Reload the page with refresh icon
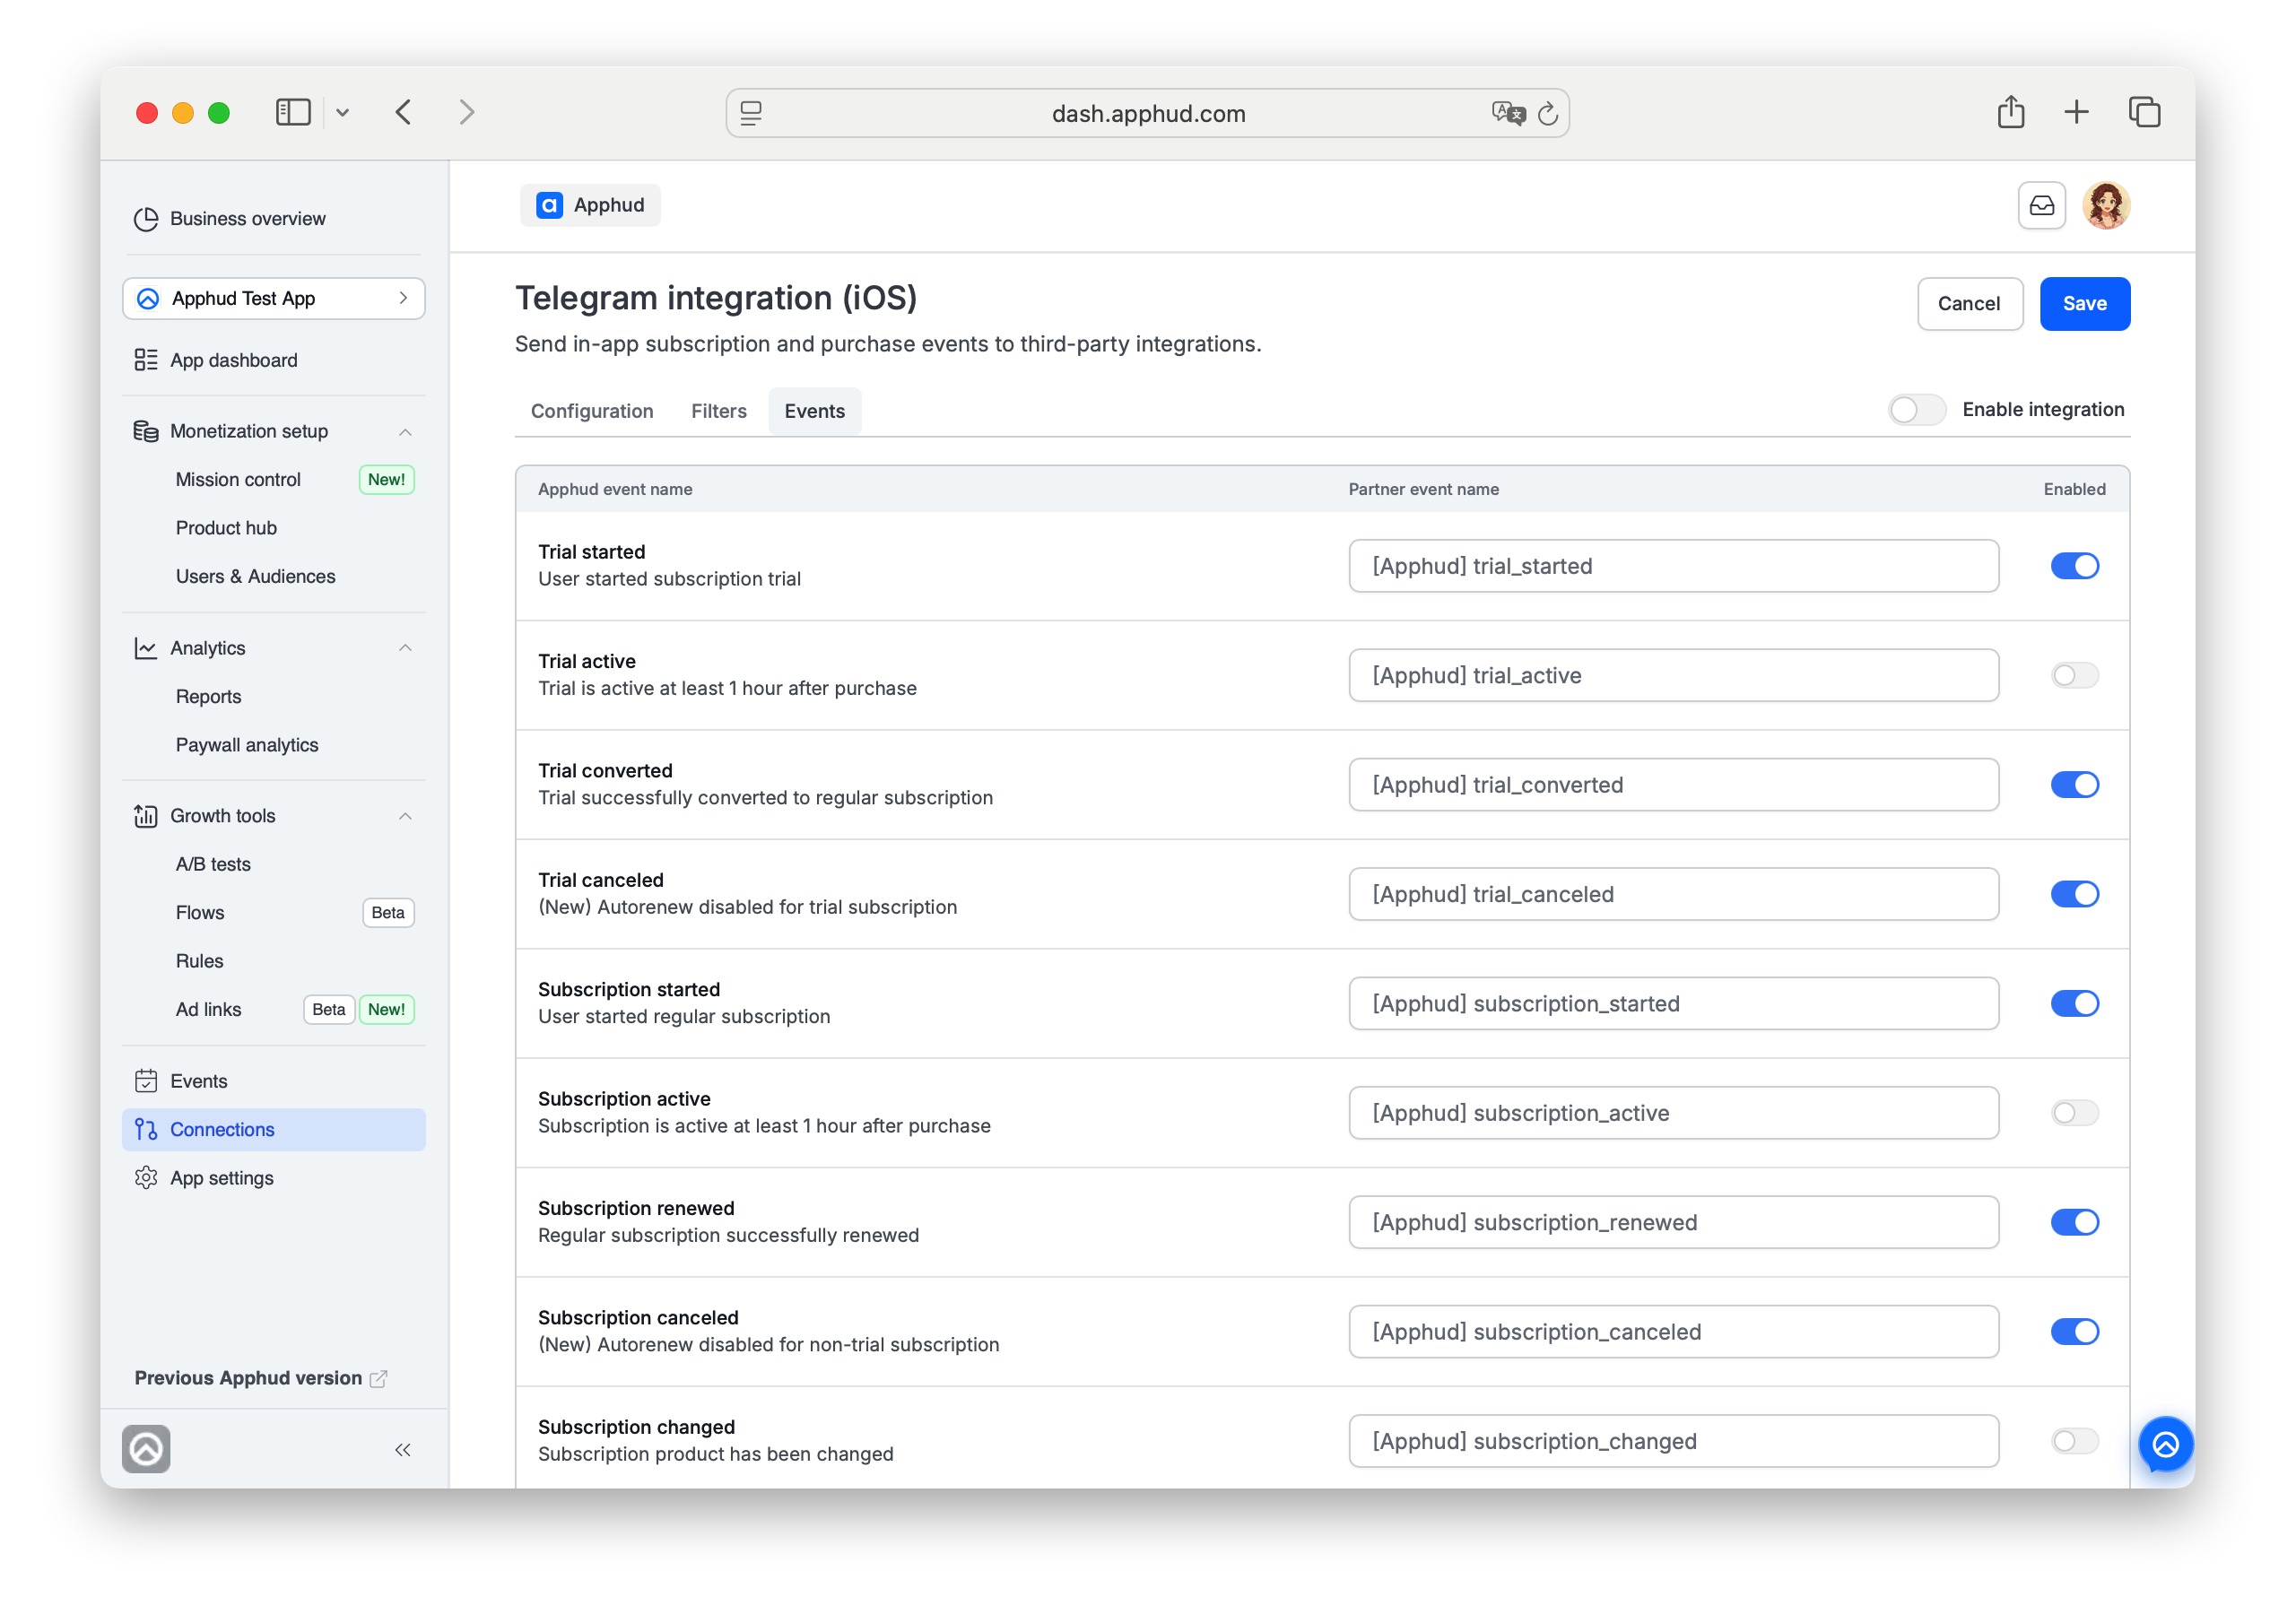The width and height of the screenshot is (2296, 1623). (1547, 114)
